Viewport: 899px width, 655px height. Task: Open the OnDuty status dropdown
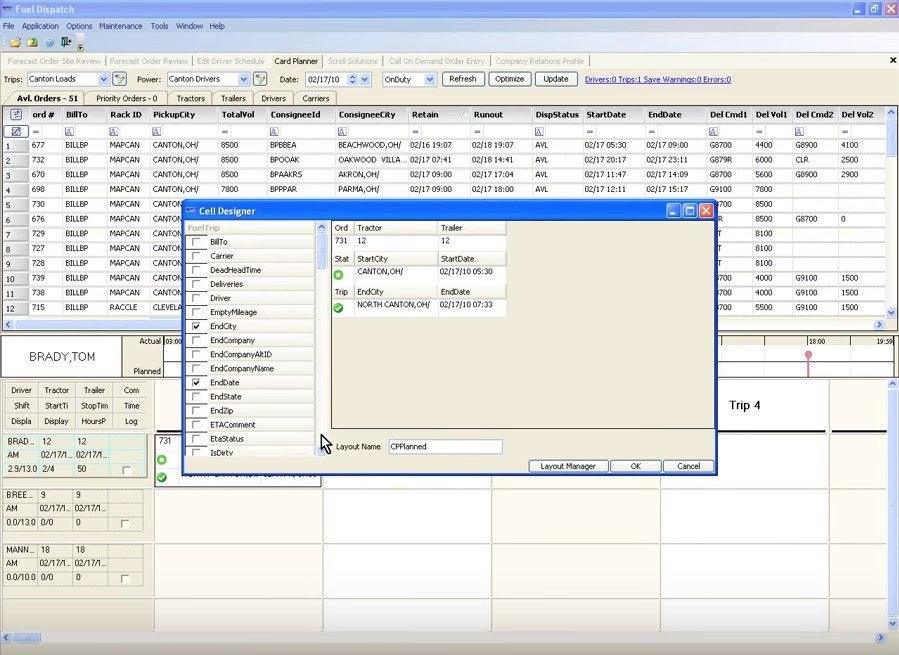pyautogui.click(x=432, y=79)
